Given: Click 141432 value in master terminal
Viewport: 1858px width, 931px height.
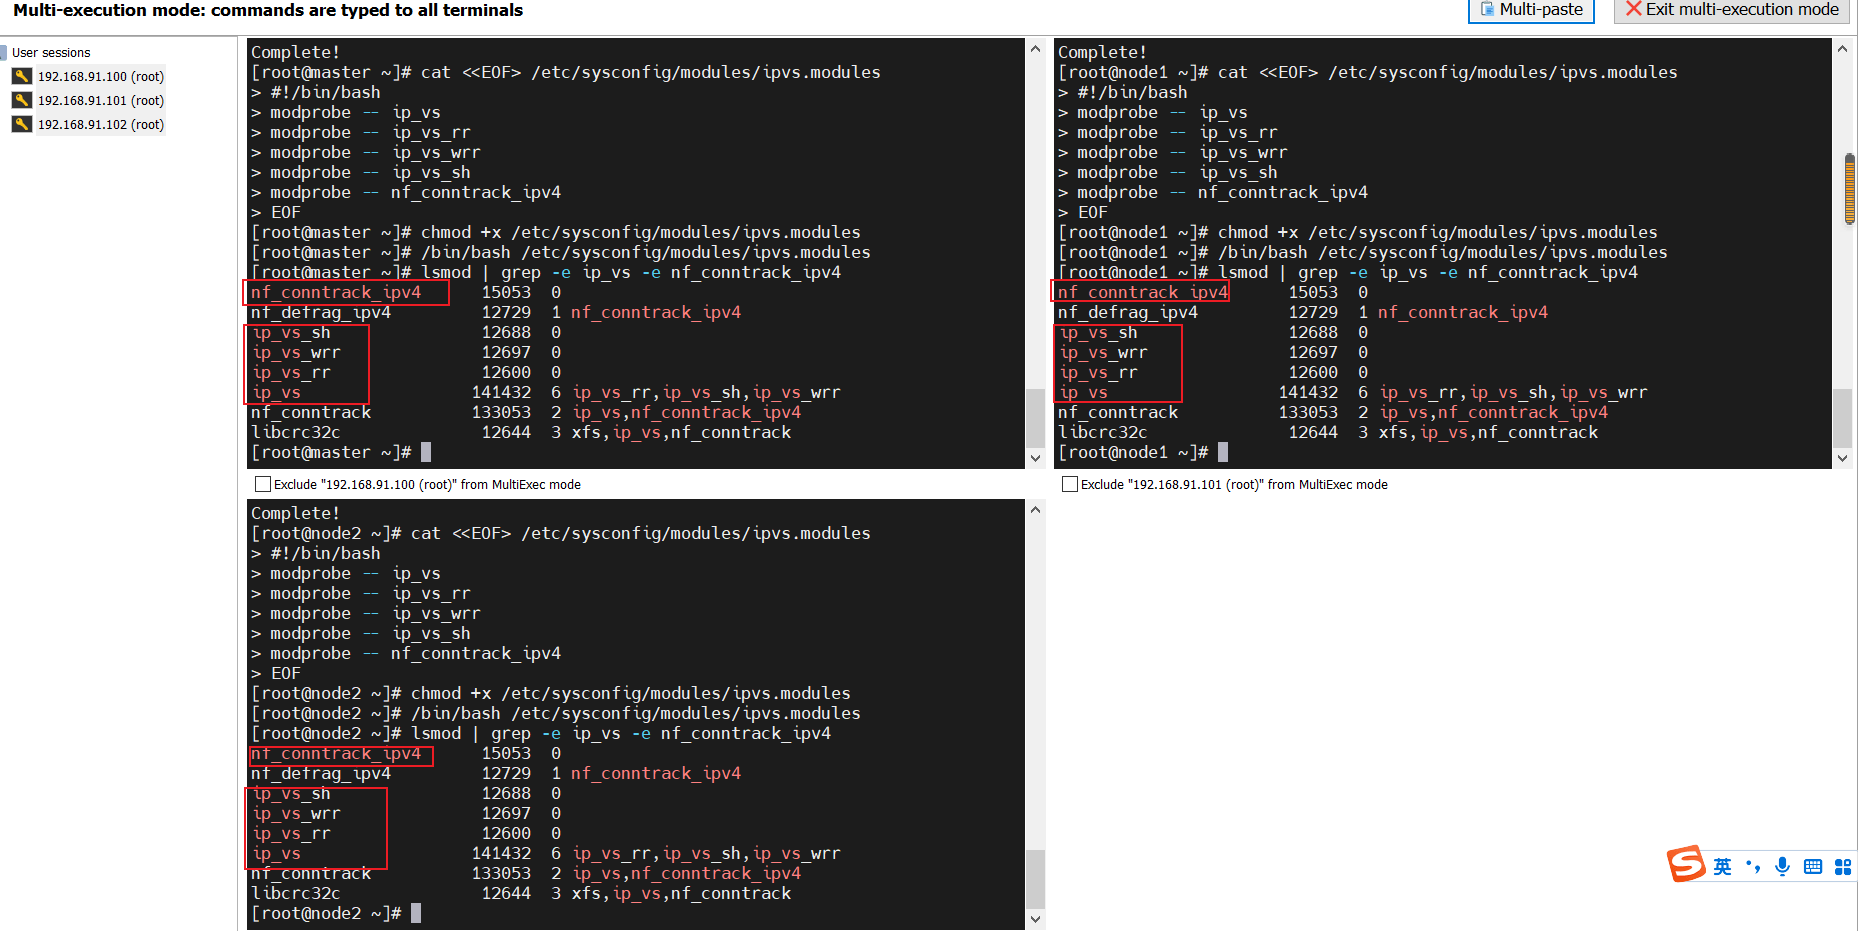Looking at the screenshot, I should click(501, 393).
